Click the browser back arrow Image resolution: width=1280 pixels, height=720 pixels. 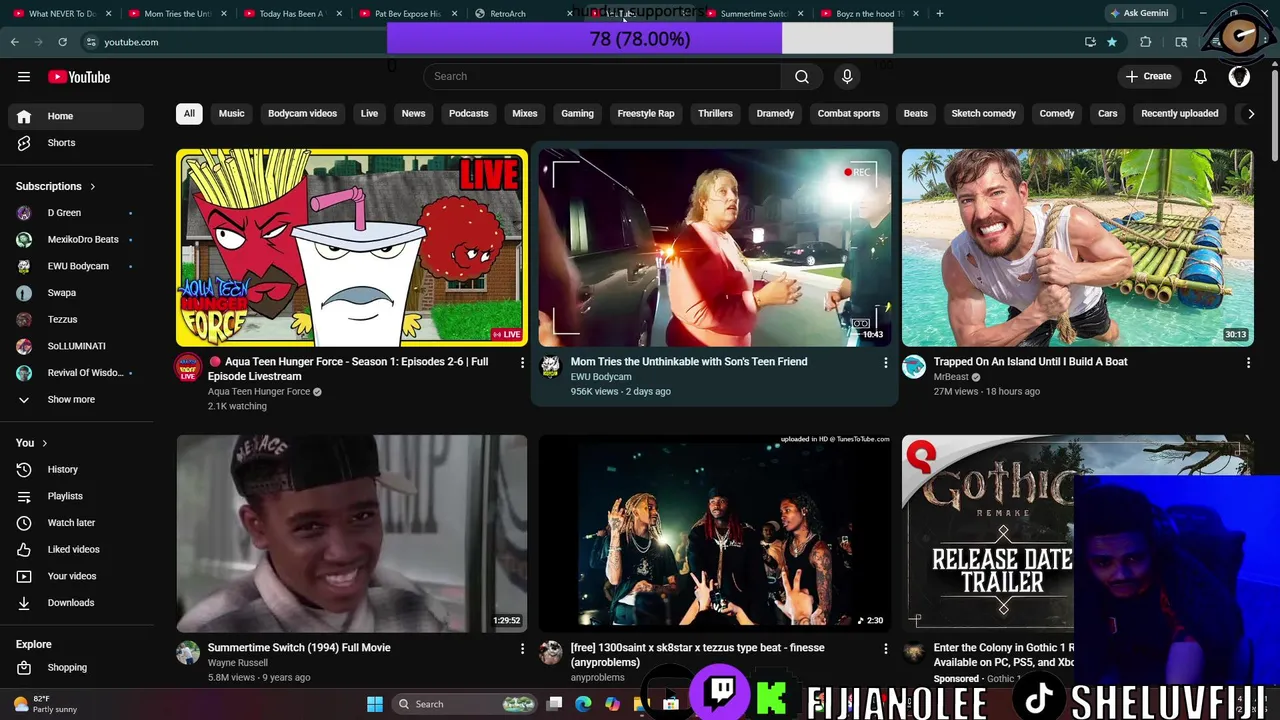pos(15,42)
